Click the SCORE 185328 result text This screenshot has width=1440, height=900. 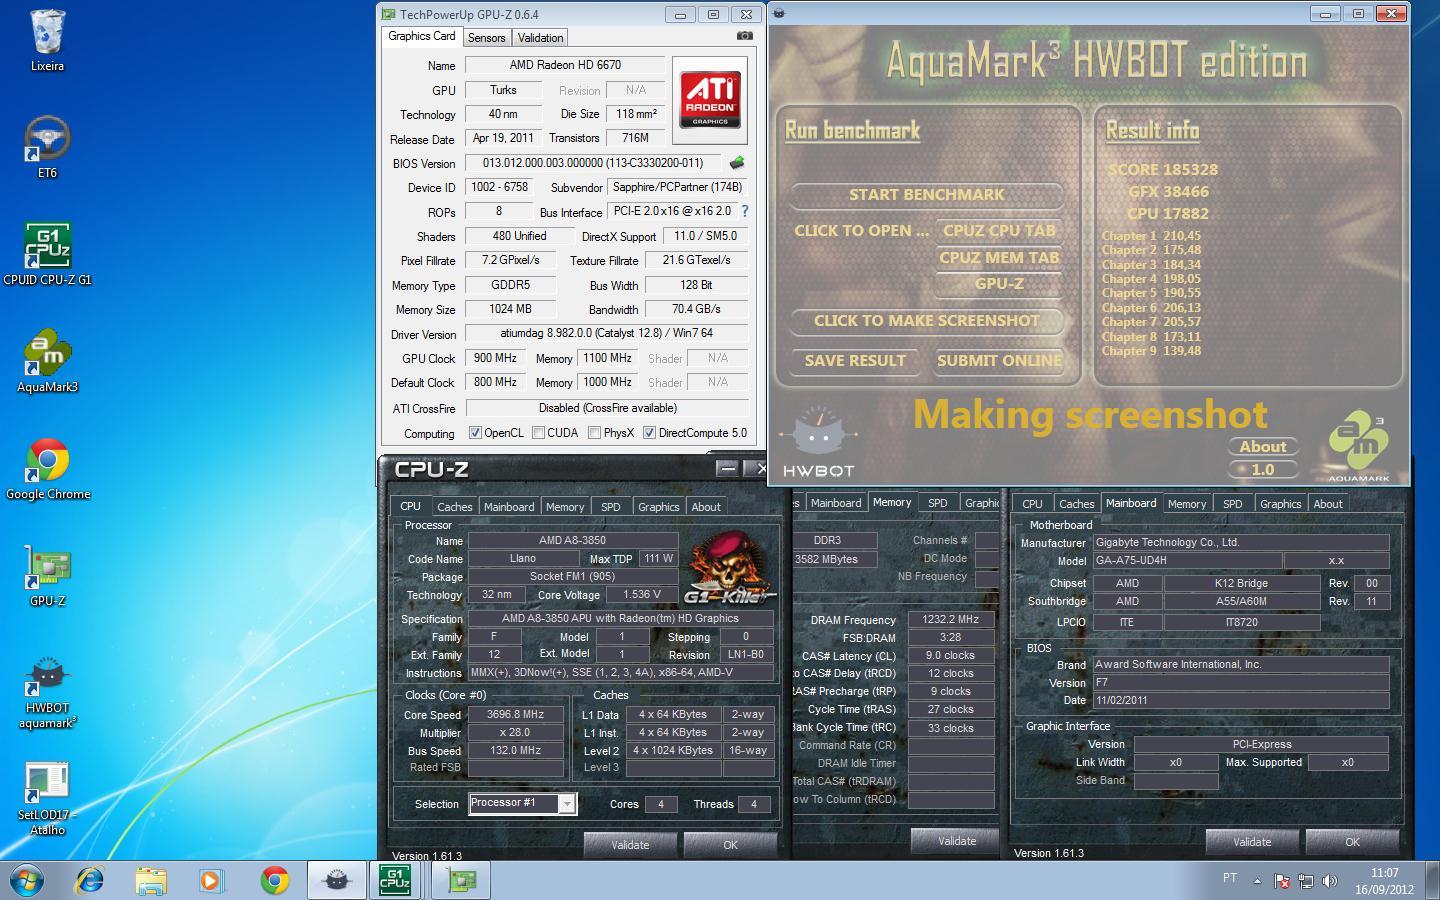coord(1162,170)
